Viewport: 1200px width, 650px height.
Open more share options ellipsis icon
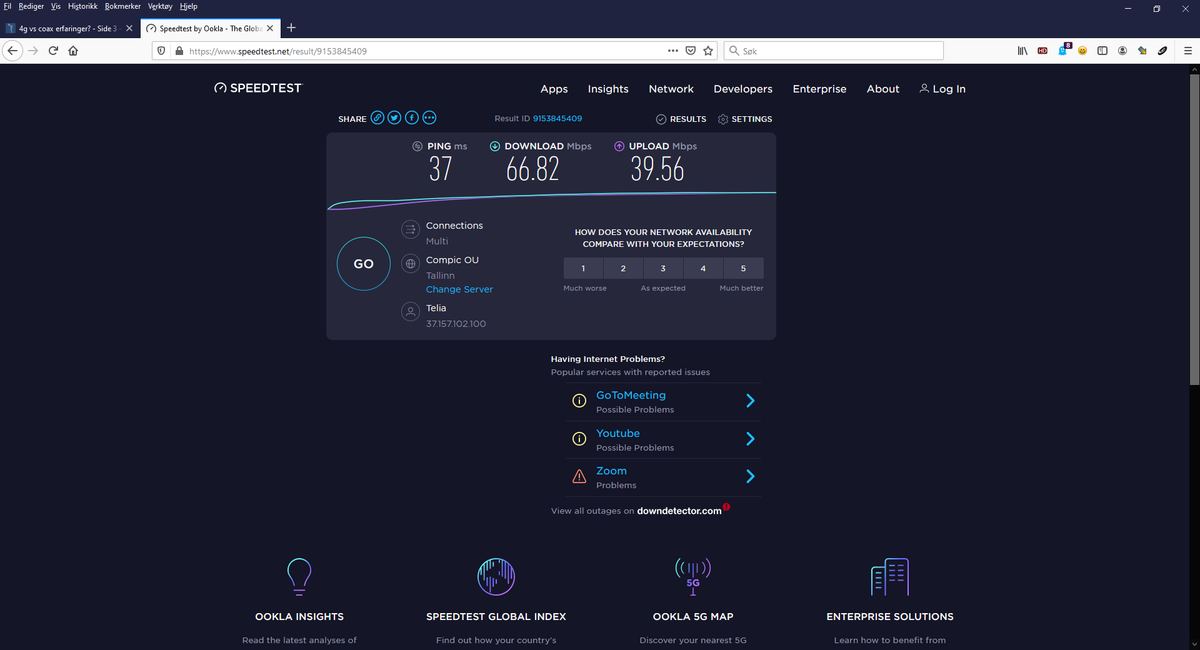pyautogui.click(x=430, y=118)
